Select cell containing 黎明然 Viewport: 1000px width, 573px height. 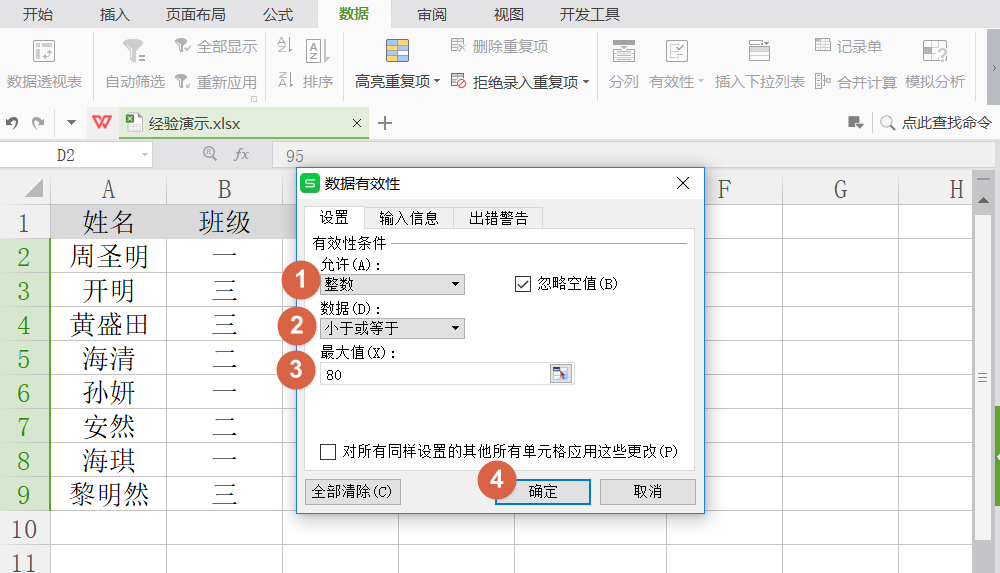108,494
